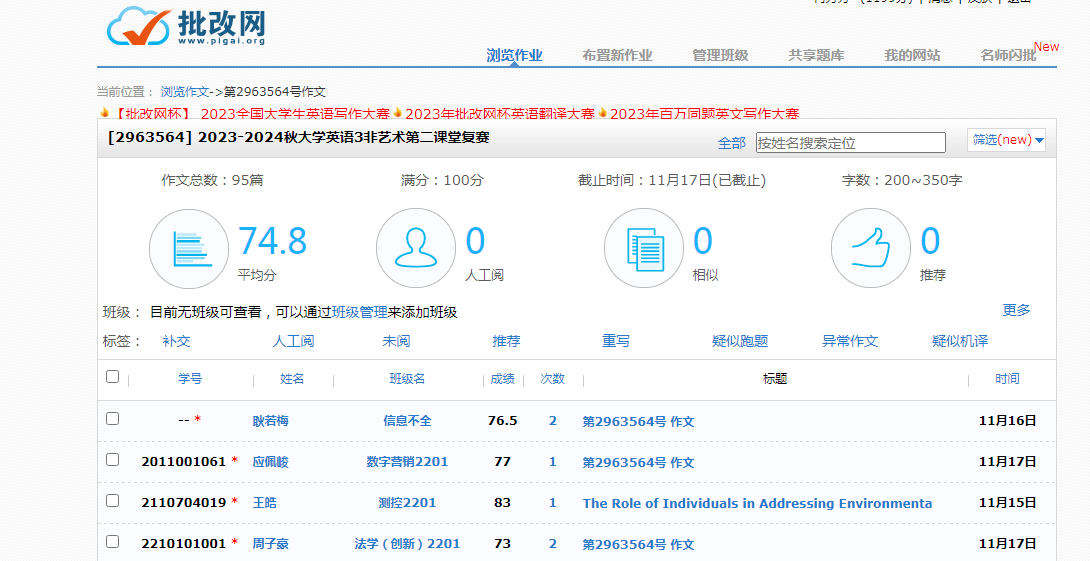Click the 班级管理 link
Viewport: 1090px width, 561px height.
[359, 312]
